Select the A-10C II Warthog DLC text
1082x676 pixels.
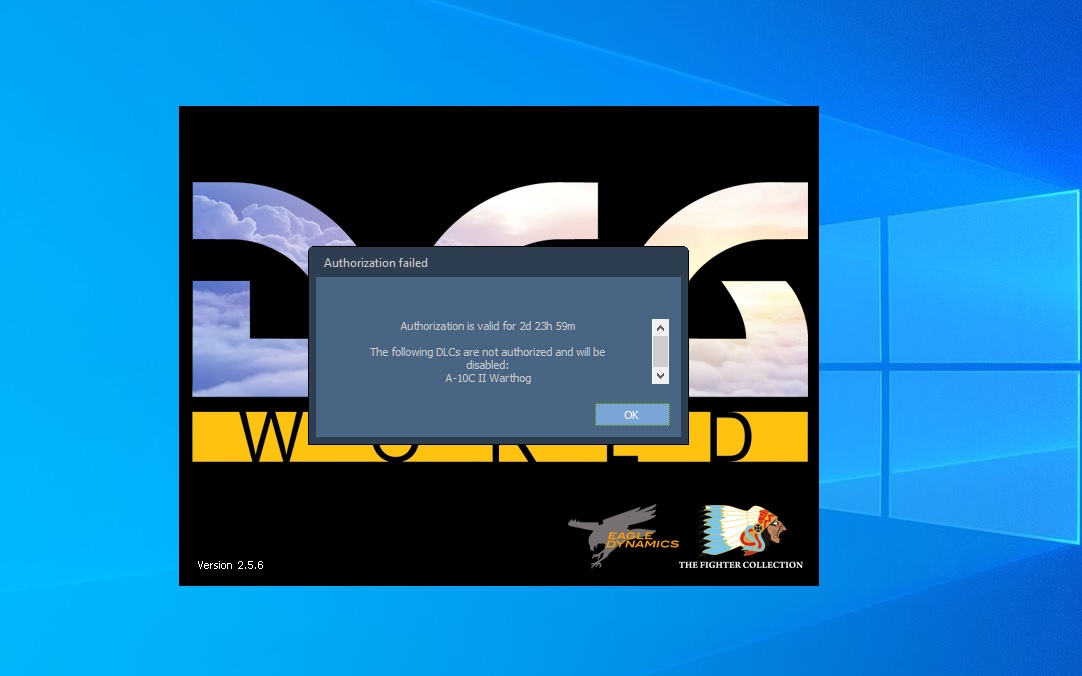[x=488, y=378]
